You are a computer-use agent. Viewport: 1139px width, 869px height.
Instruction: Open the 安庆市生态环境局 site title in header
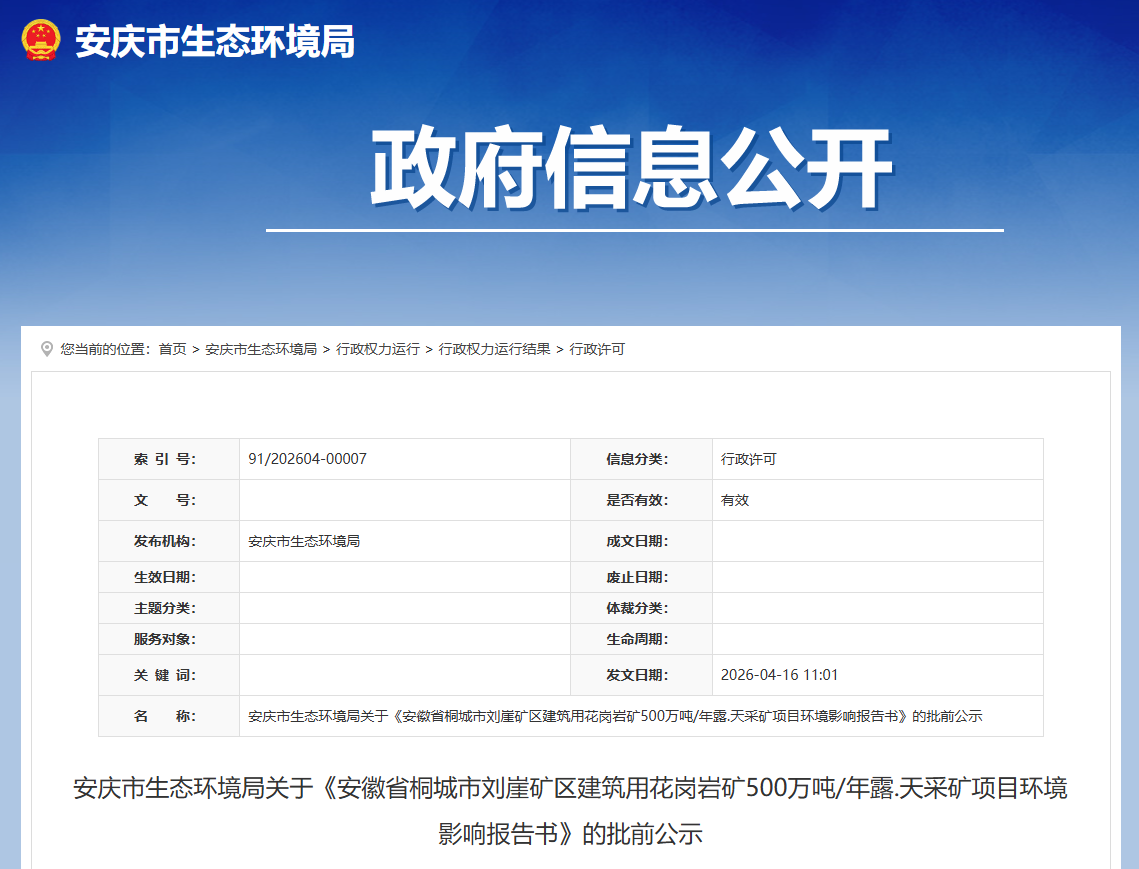tap(215, 42)
